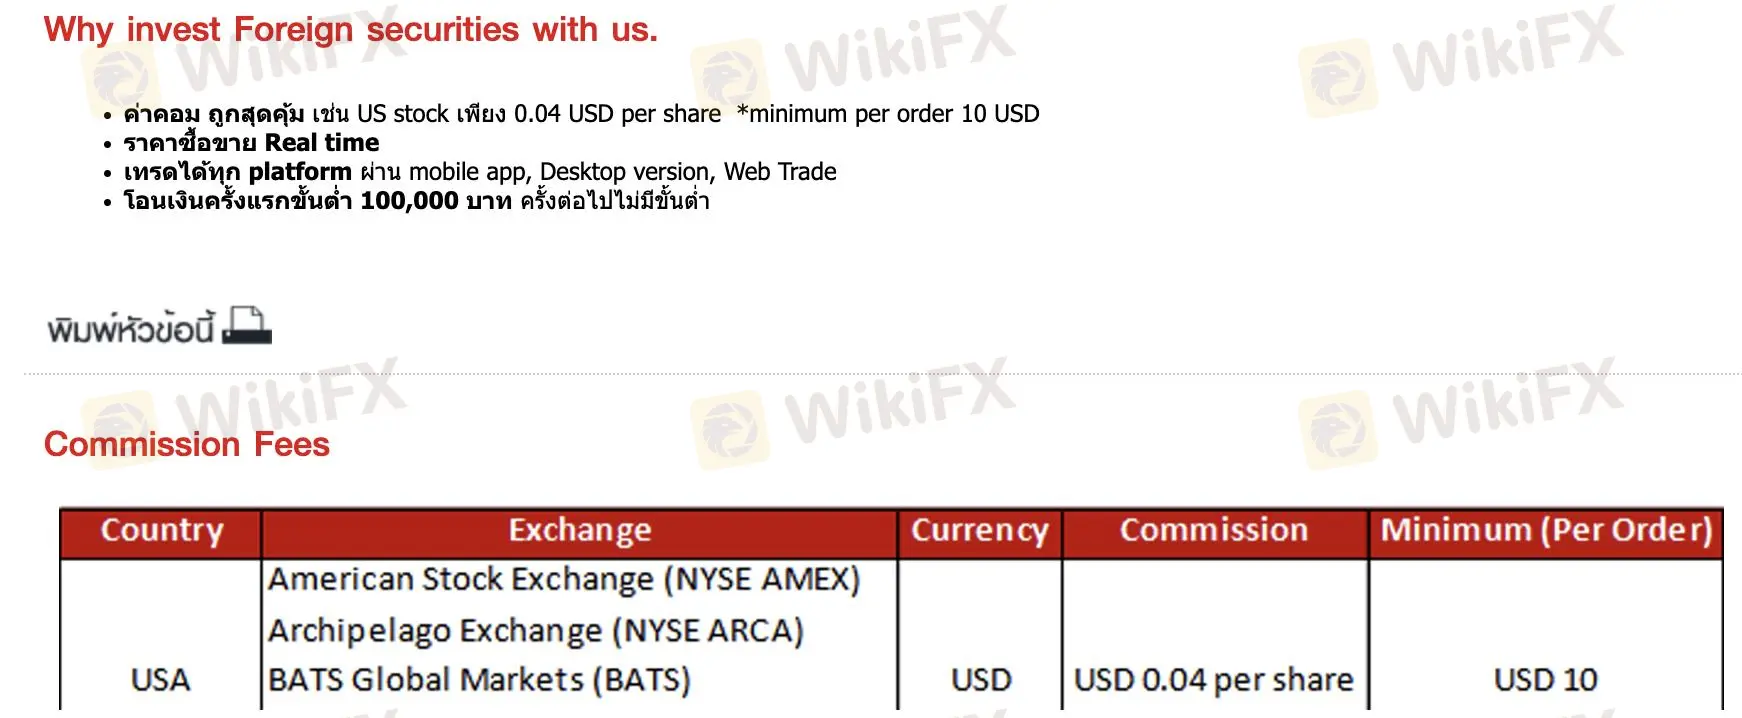Select the Exchange column header
The width and height of the screenshot is (1742, 718).
(579, 531)
